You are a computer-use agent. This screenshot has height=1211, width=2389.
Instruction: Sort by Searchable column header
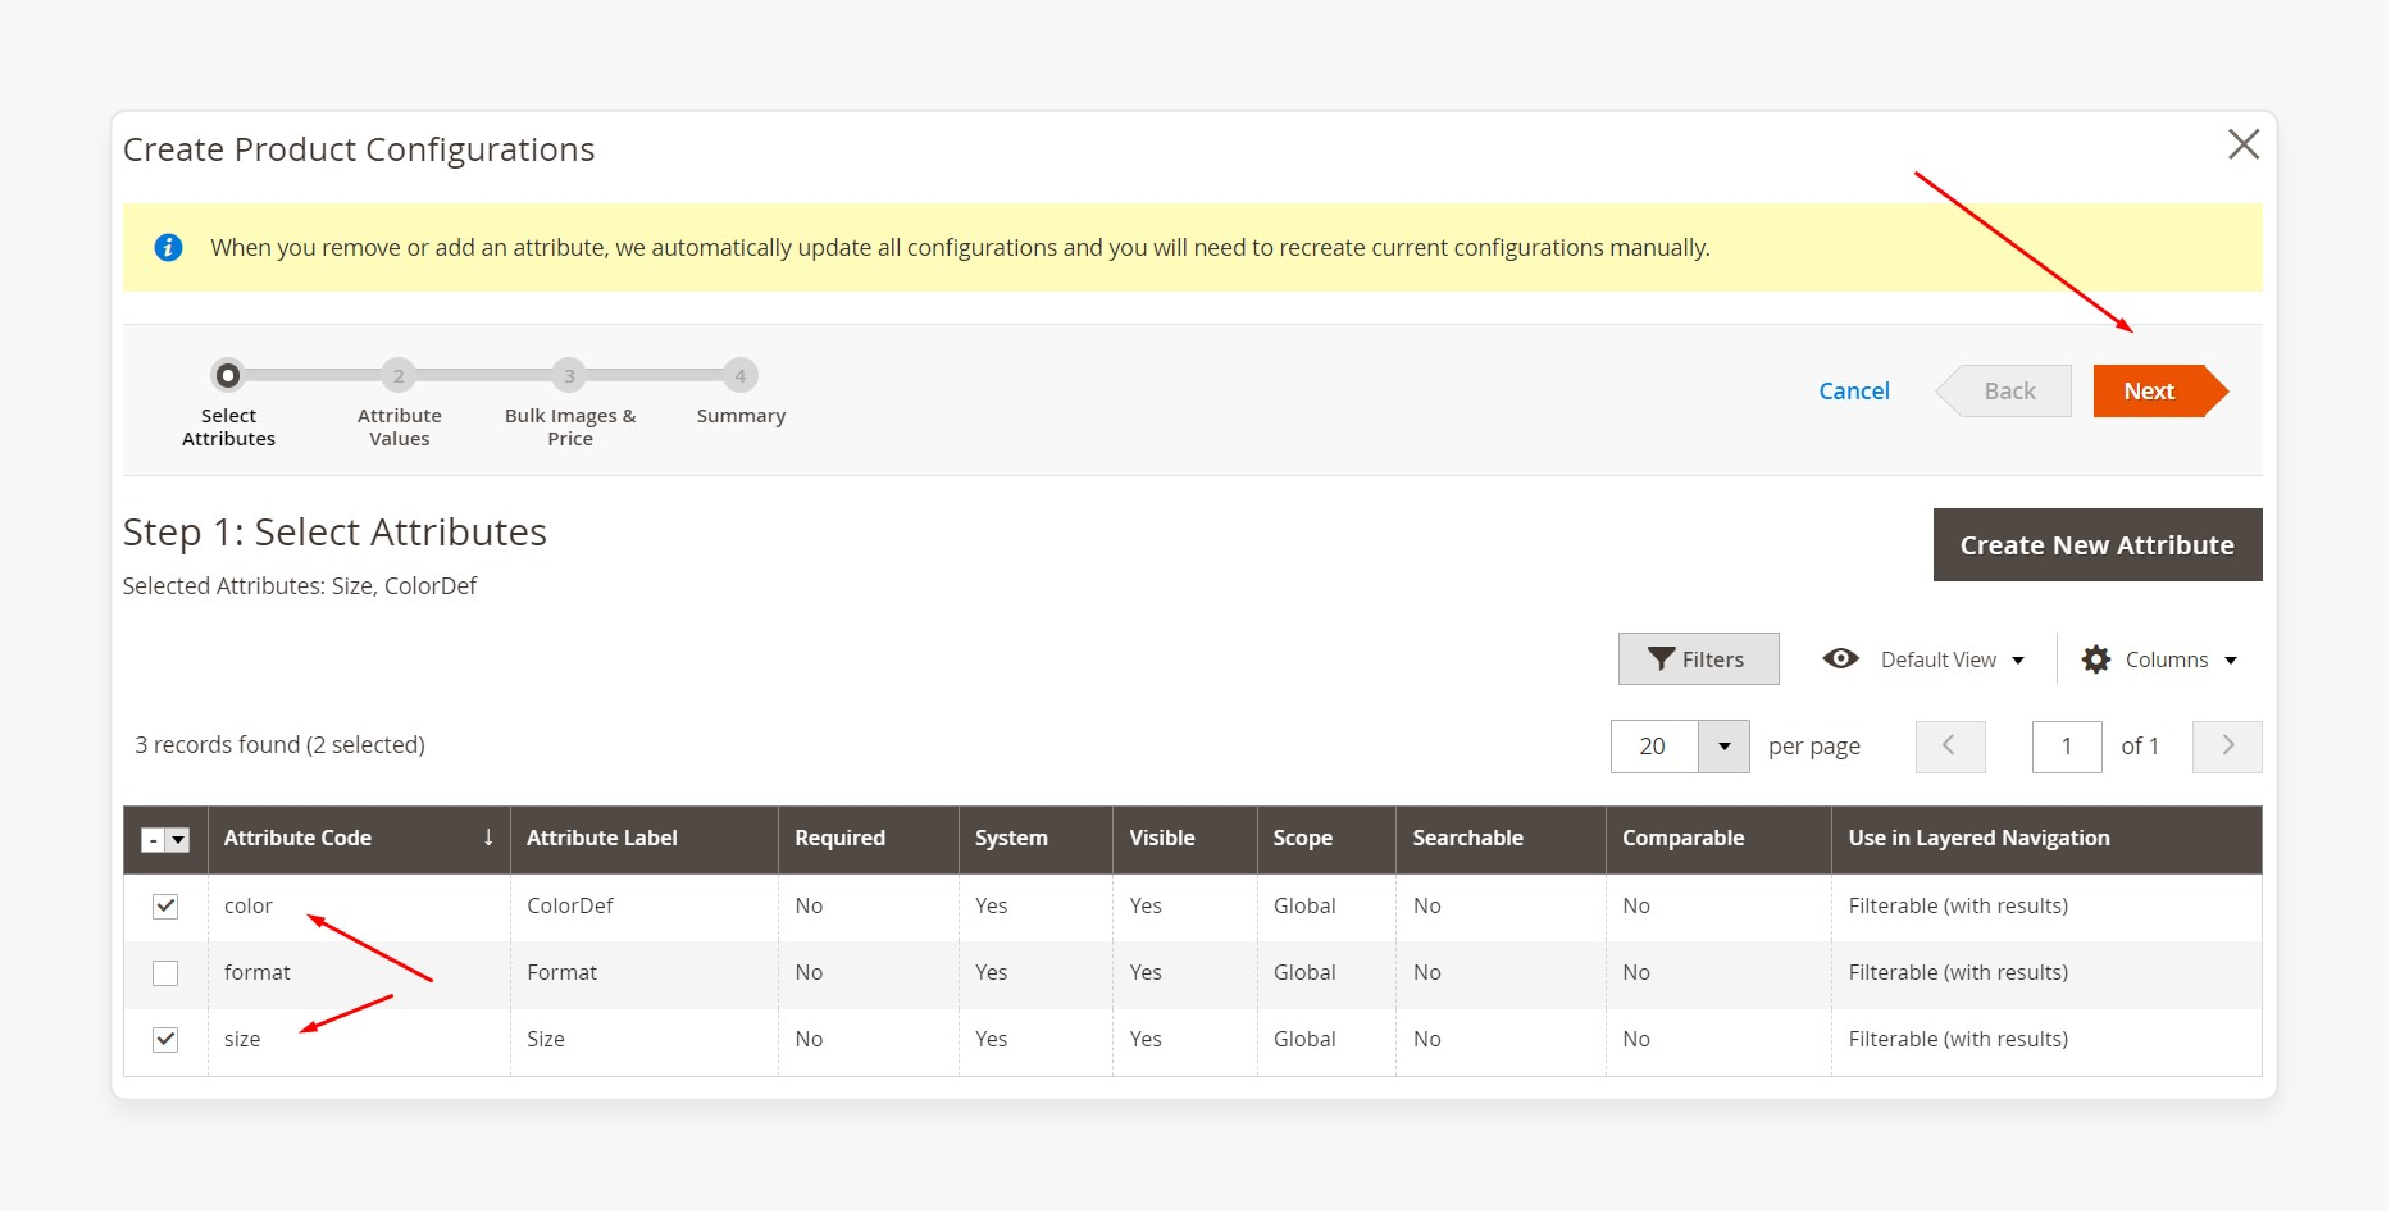tap(1501, 838)
